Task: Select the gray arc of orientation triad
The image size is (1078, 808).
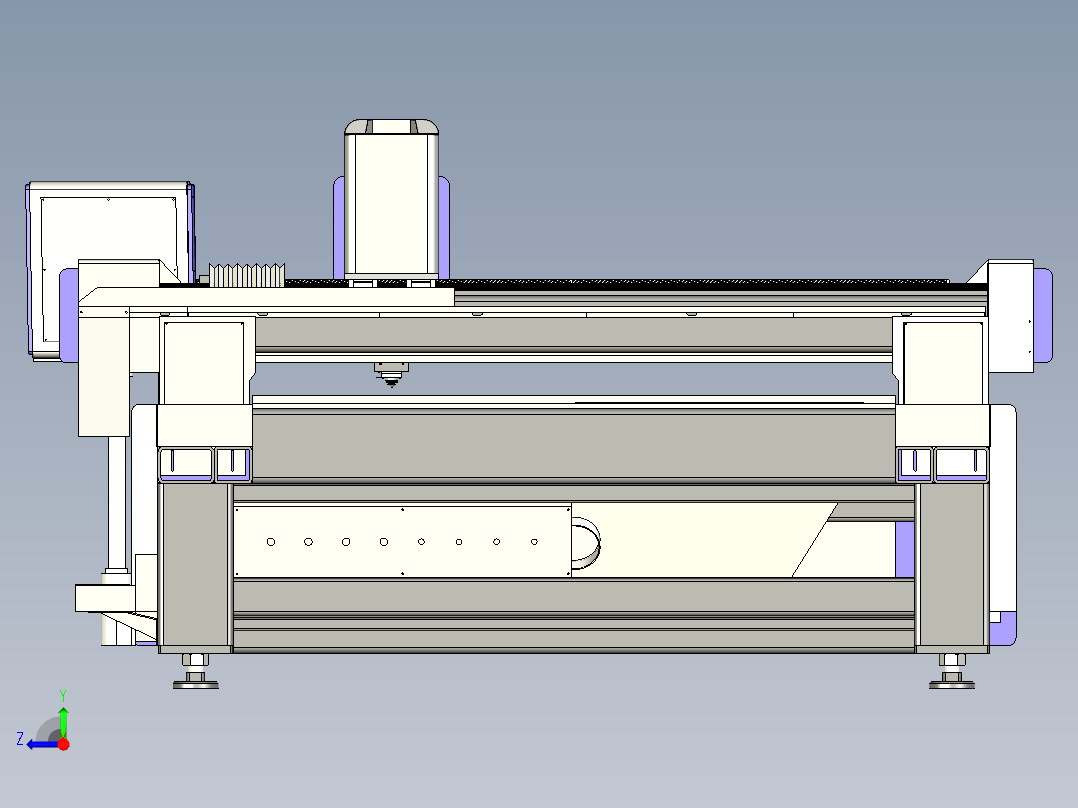Action: coord(48,728)
